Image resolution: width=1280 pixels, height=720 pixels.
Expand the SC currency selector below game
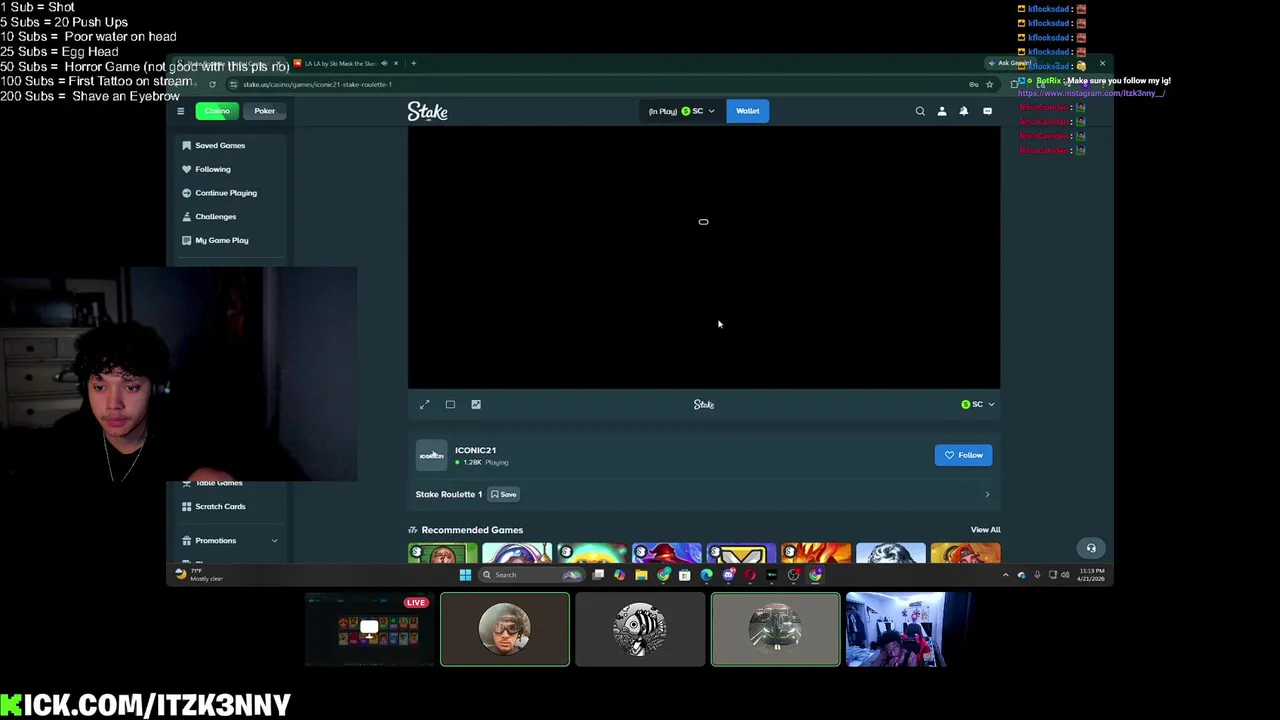click(977, 404)
